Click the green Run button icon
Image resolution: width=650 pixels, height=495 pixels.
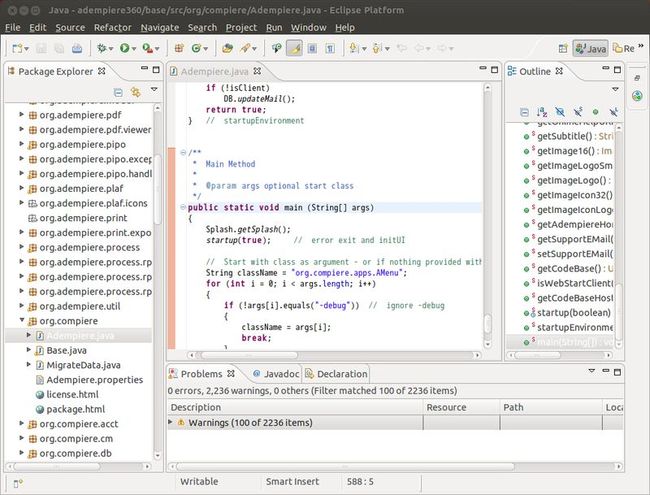(x=124, y=49)
